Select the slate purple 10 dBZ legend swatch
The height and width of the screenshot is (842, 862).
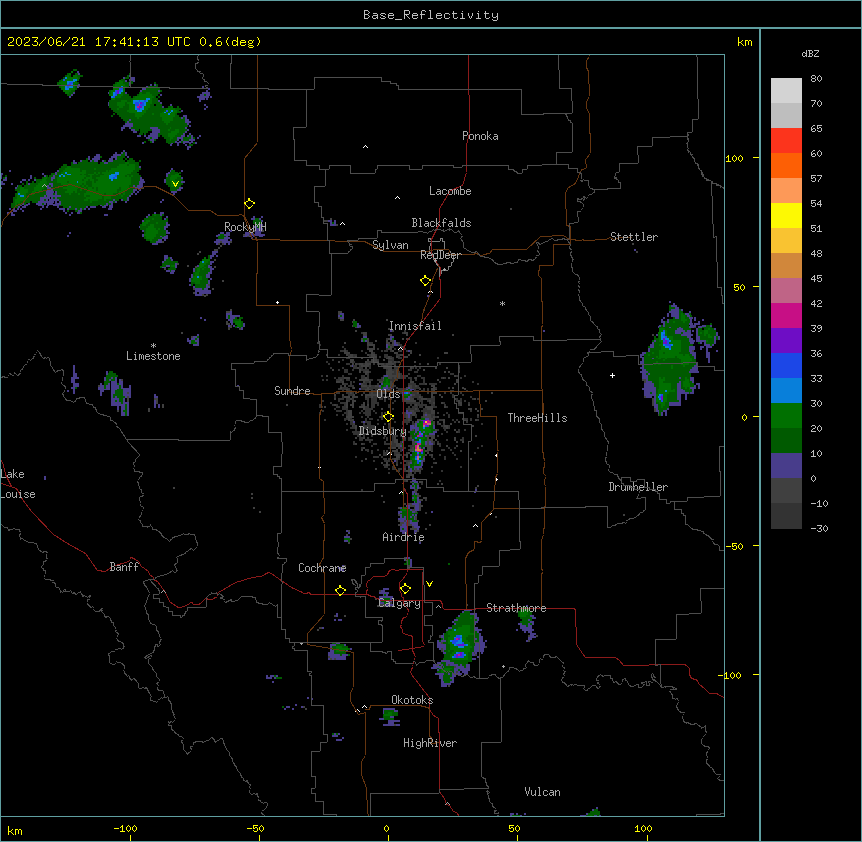[786, 466]
